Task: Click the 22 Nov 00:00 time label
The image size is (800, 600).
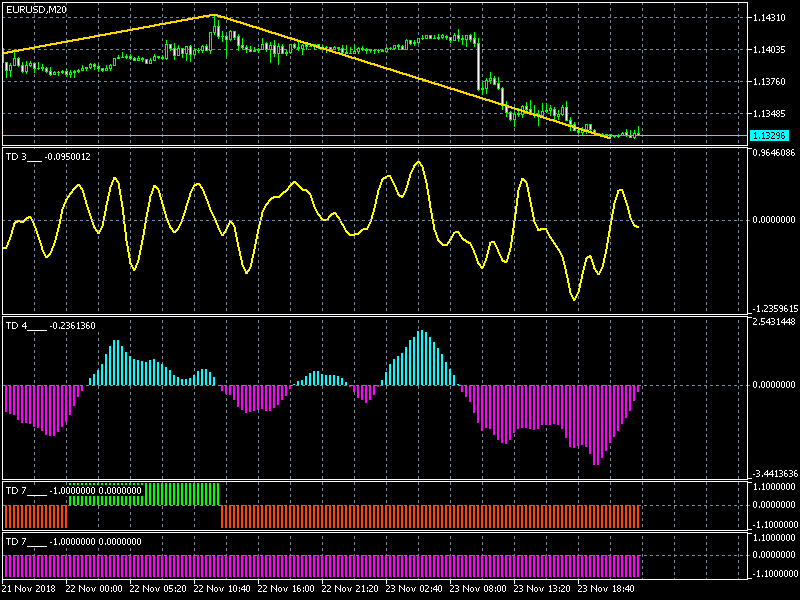Action: click(x=94, y=589)
